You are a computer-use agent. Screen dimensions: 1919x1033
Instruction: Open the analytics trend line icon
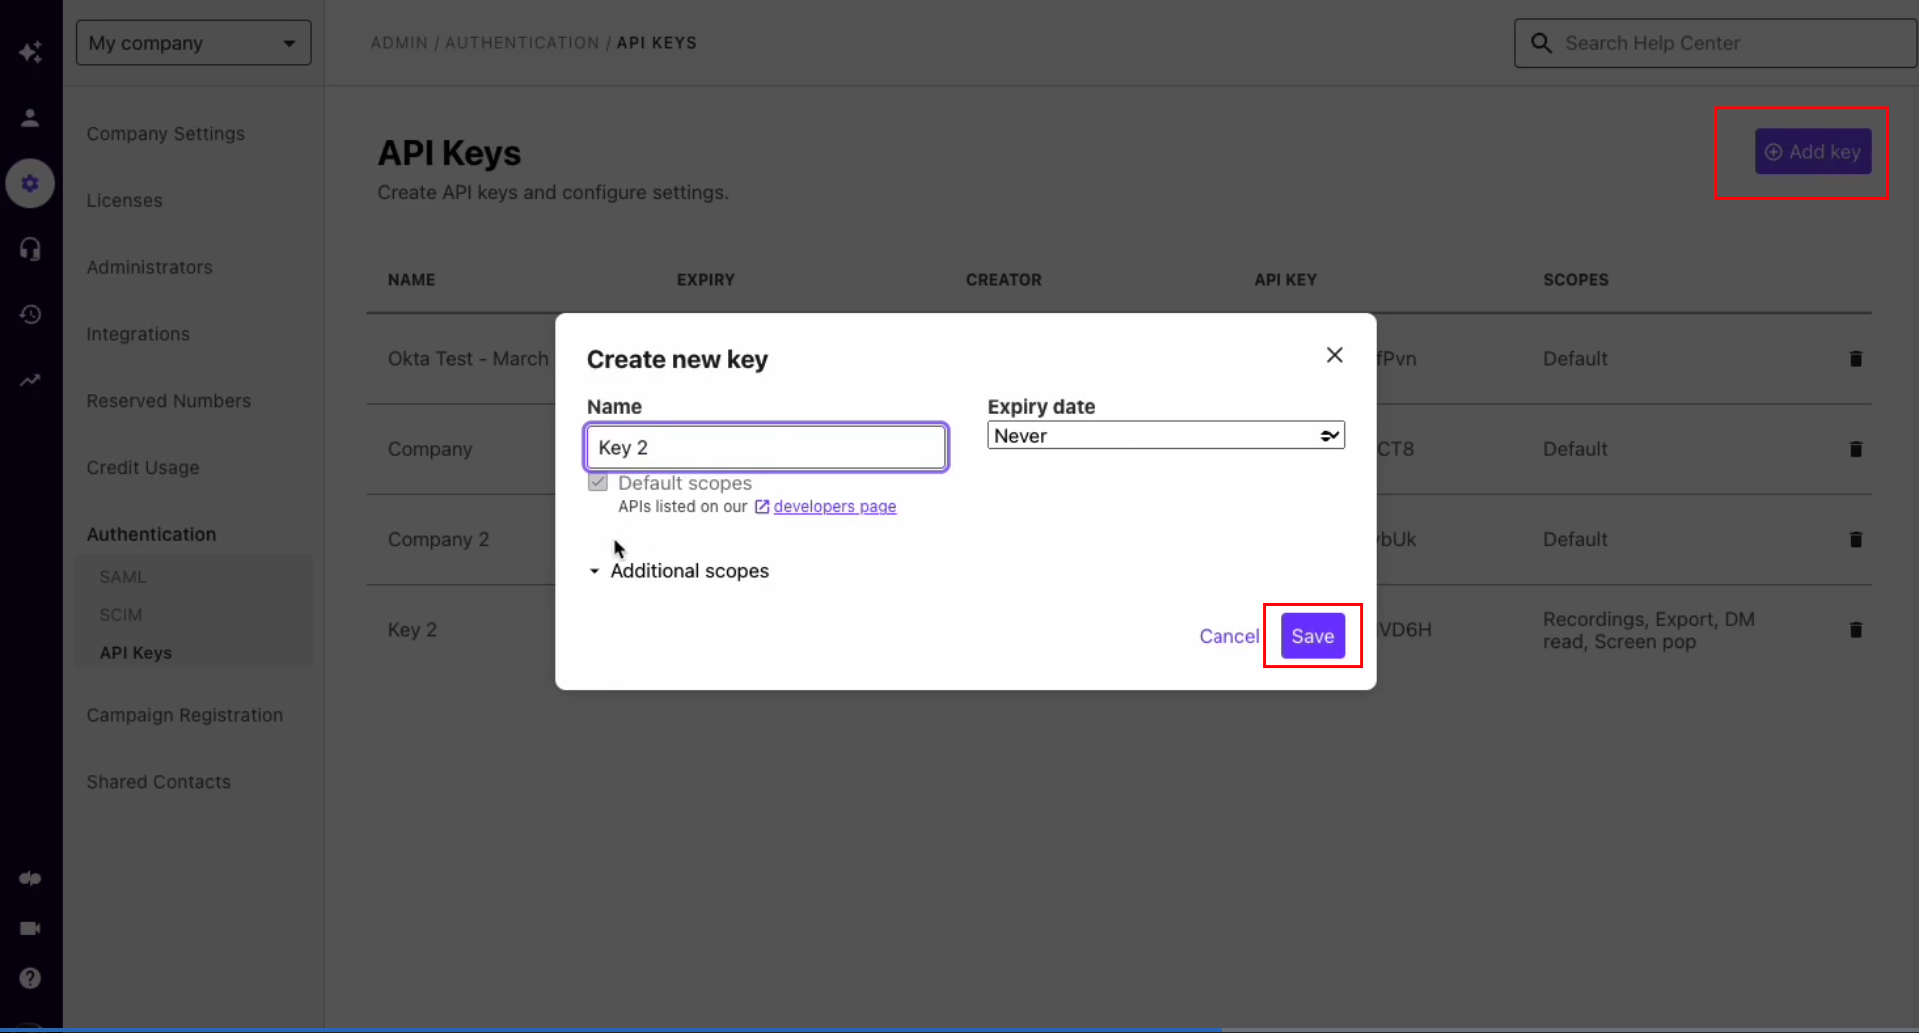click(30, 380)
